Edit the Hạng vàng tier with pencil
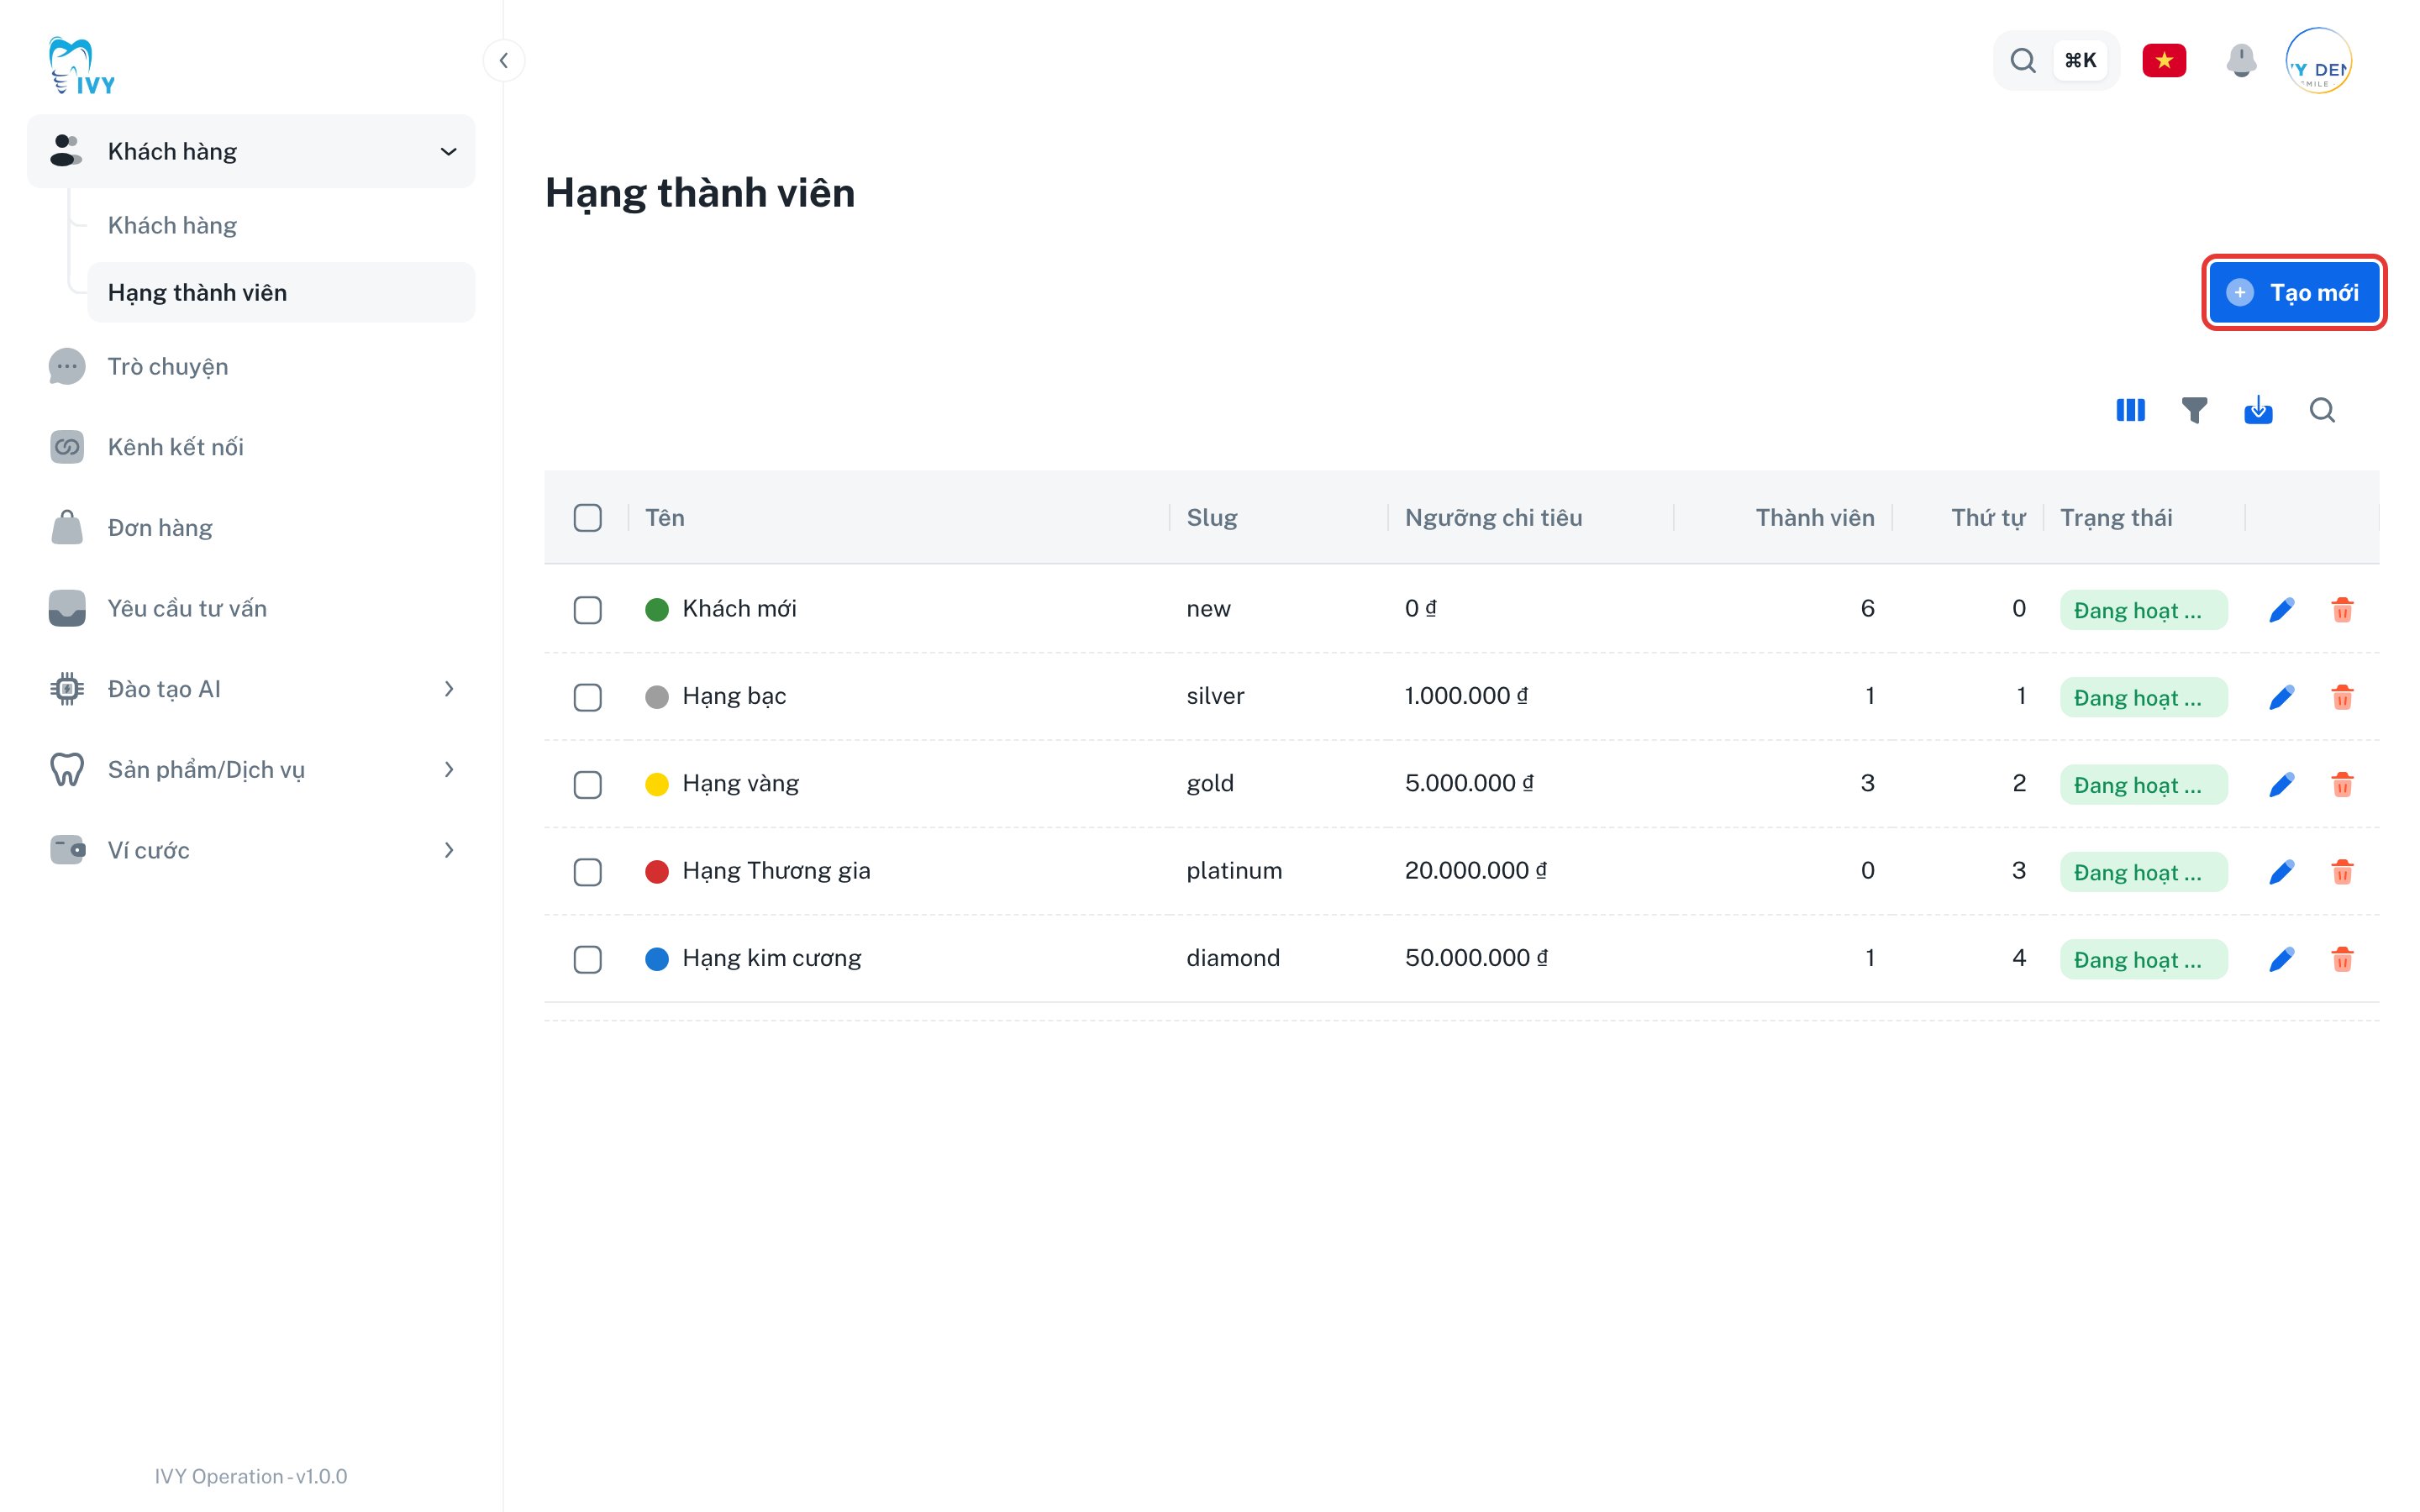 point(2281,785)
